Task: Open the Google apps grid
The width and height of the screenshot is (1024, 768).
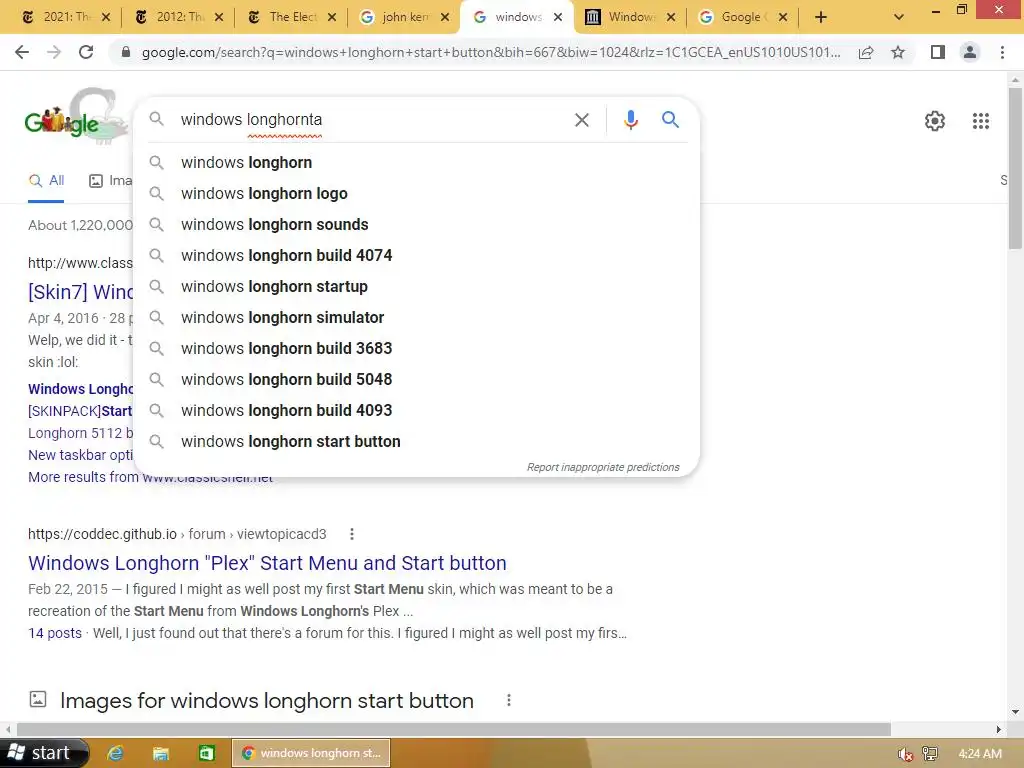Action: pos(980,121)
